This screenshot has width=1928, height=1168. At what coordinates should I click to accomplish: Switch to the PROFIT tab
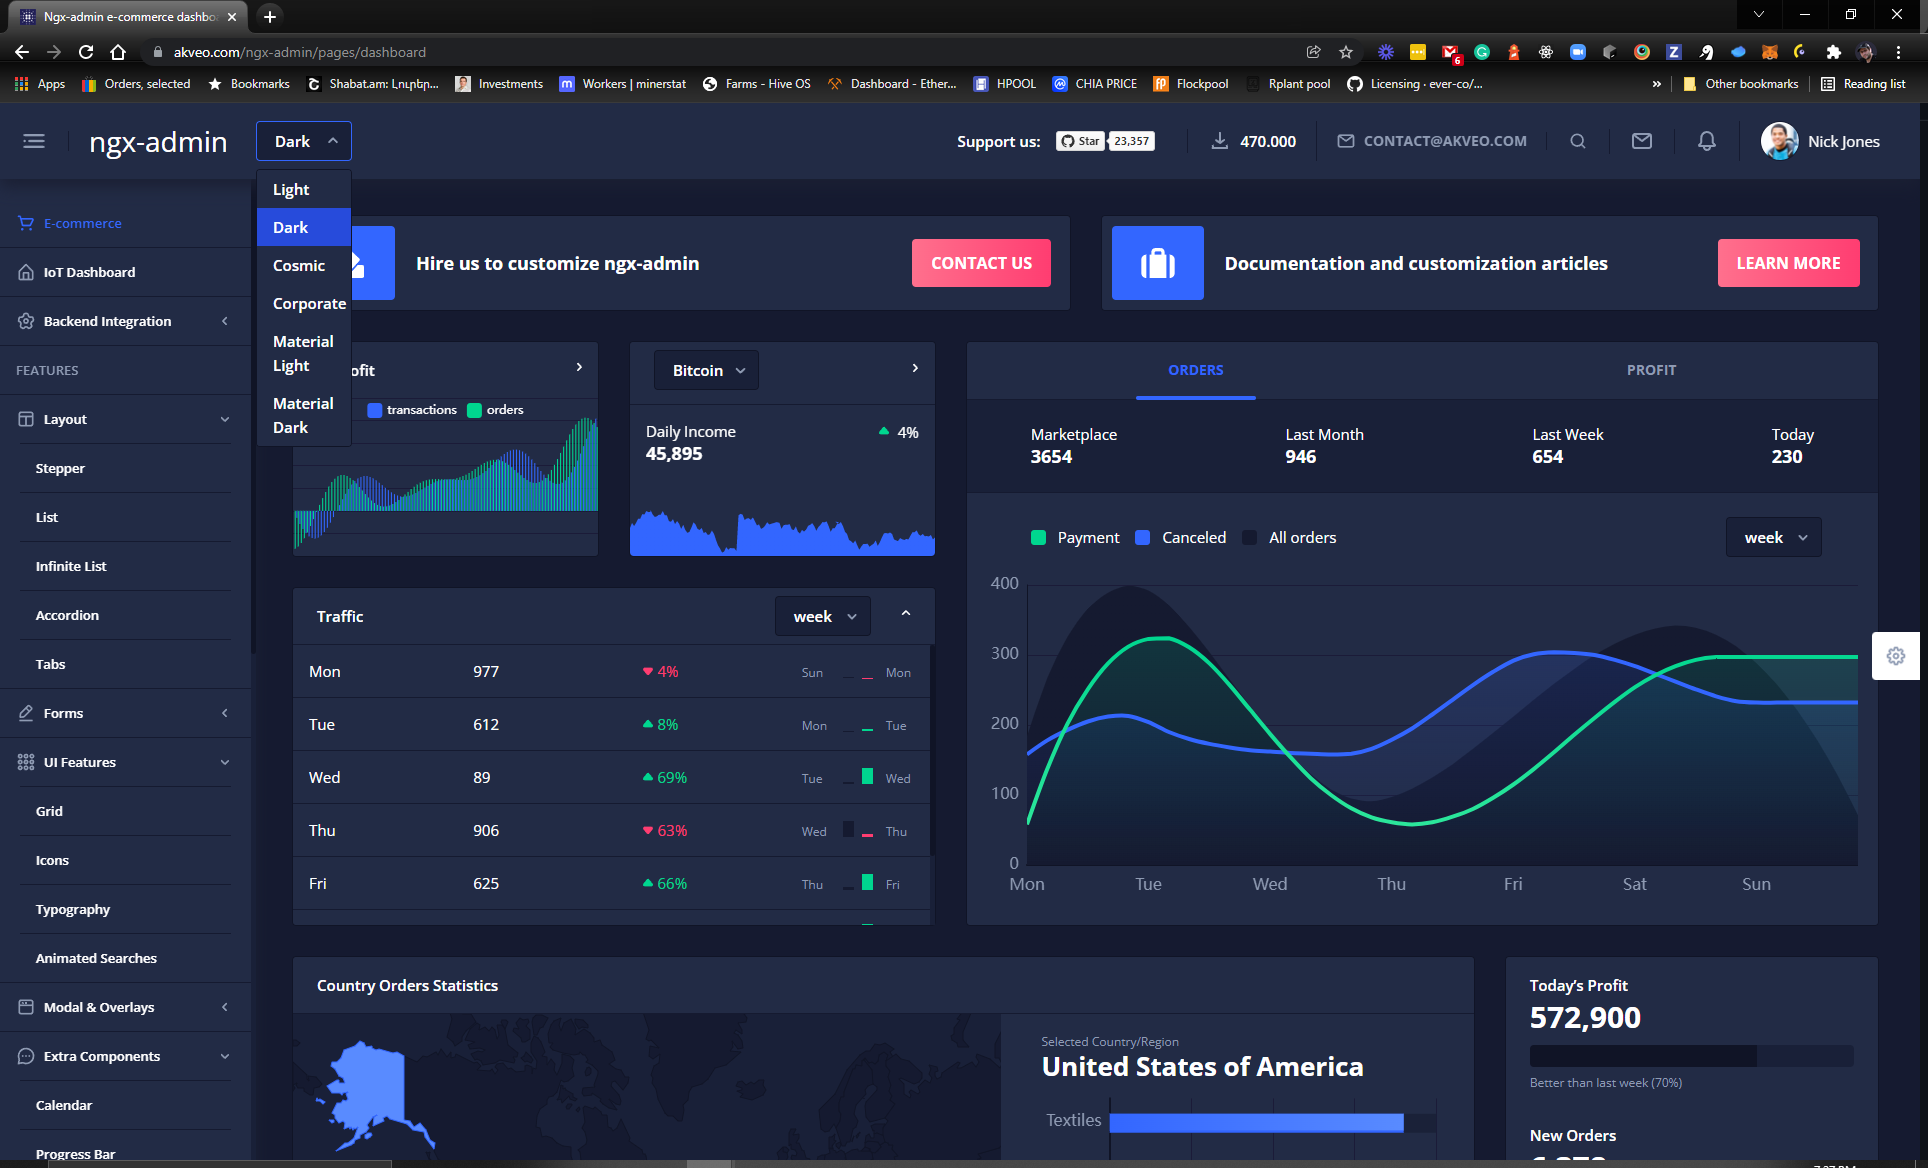1651,370
